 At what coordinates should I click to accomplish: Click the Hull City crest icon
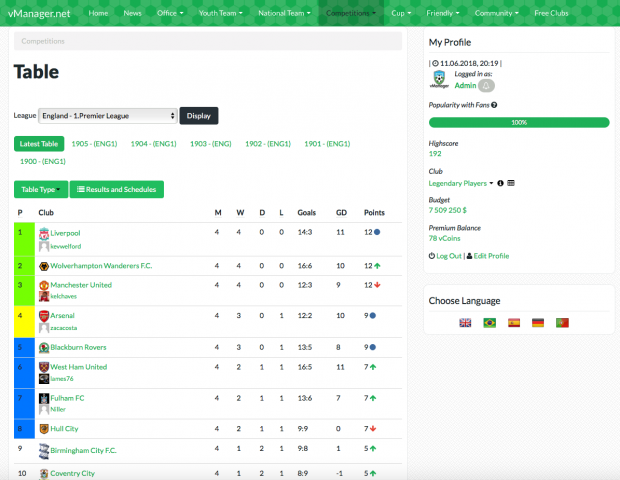(44, 429)
